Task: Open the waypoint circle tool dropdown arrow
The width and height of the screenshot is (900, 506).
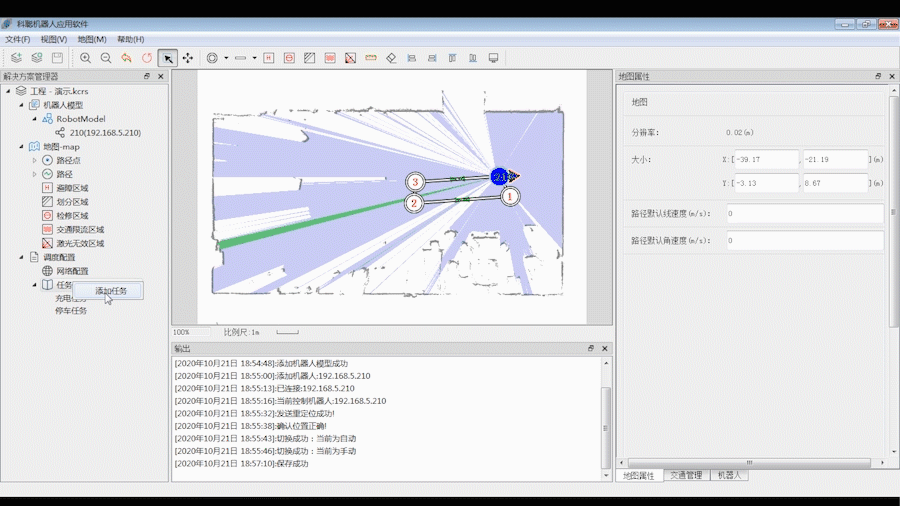Action: [x=226, y=58]
